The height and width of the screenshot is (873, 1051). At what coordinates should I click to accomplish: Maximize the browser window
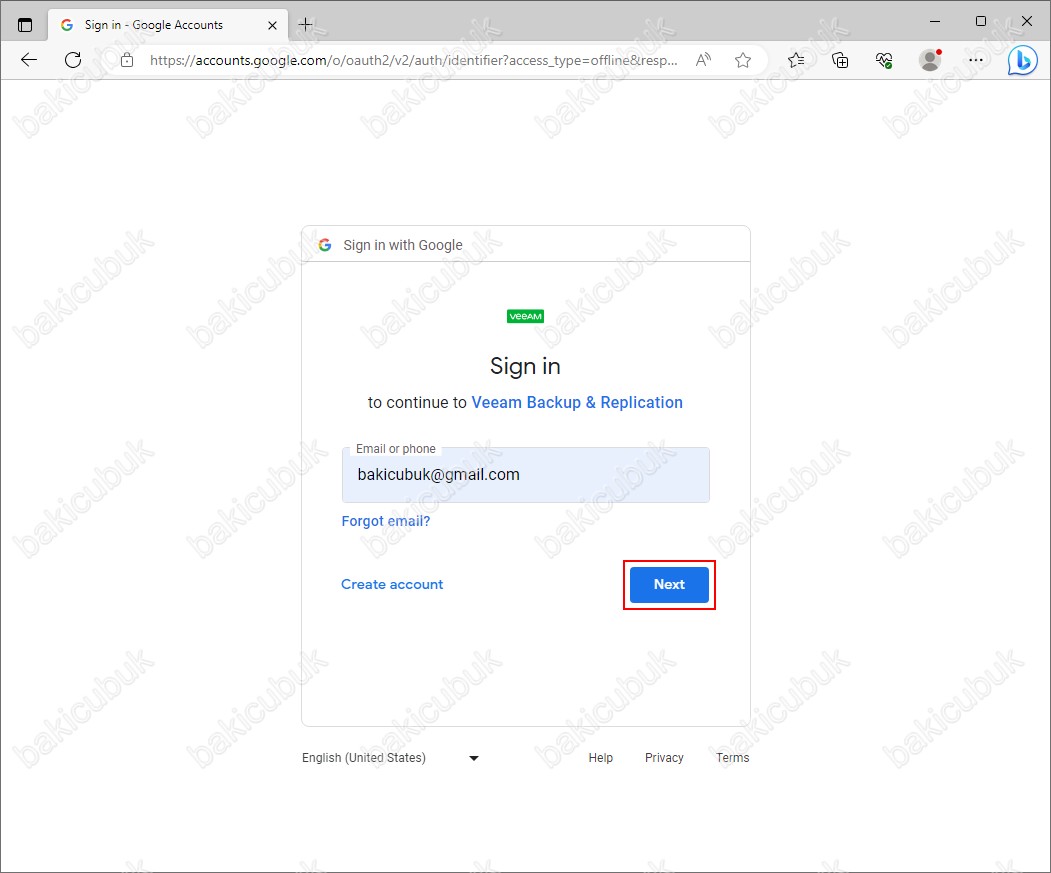[x=981, y=21]
